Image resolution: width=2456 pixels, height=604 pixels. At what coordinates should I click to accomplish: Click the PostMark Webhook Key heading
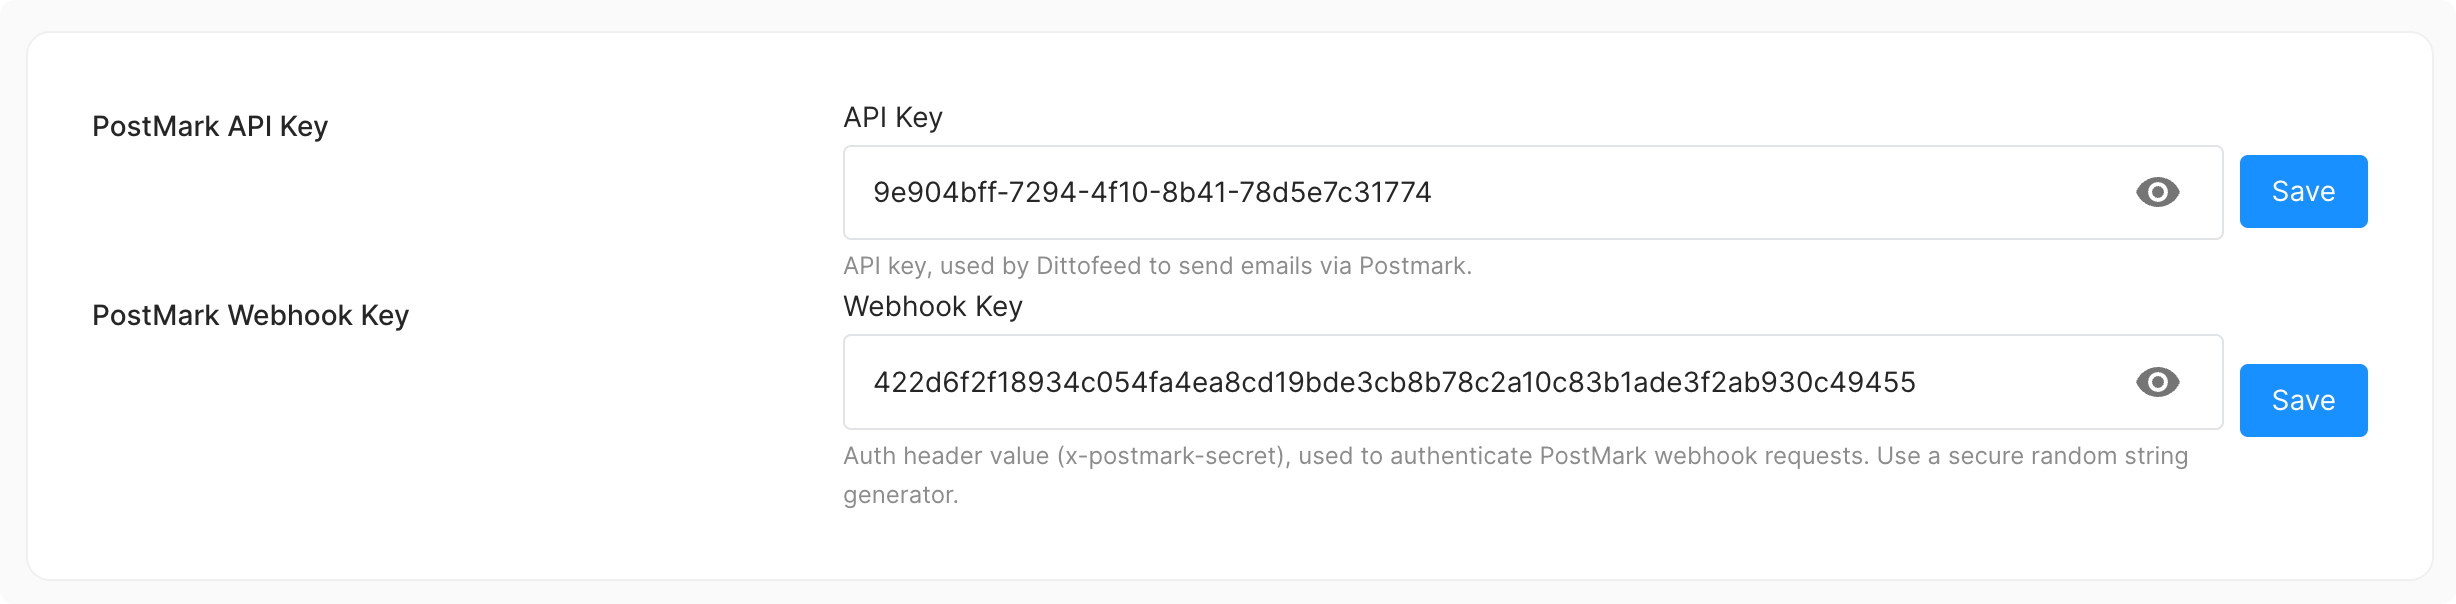(x=249, y=316)
